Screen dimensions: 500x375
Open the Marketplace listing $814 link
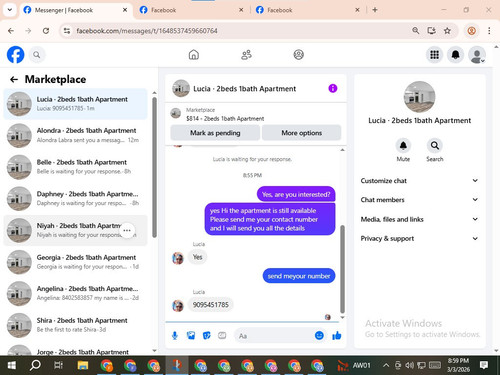coord(225,118)
